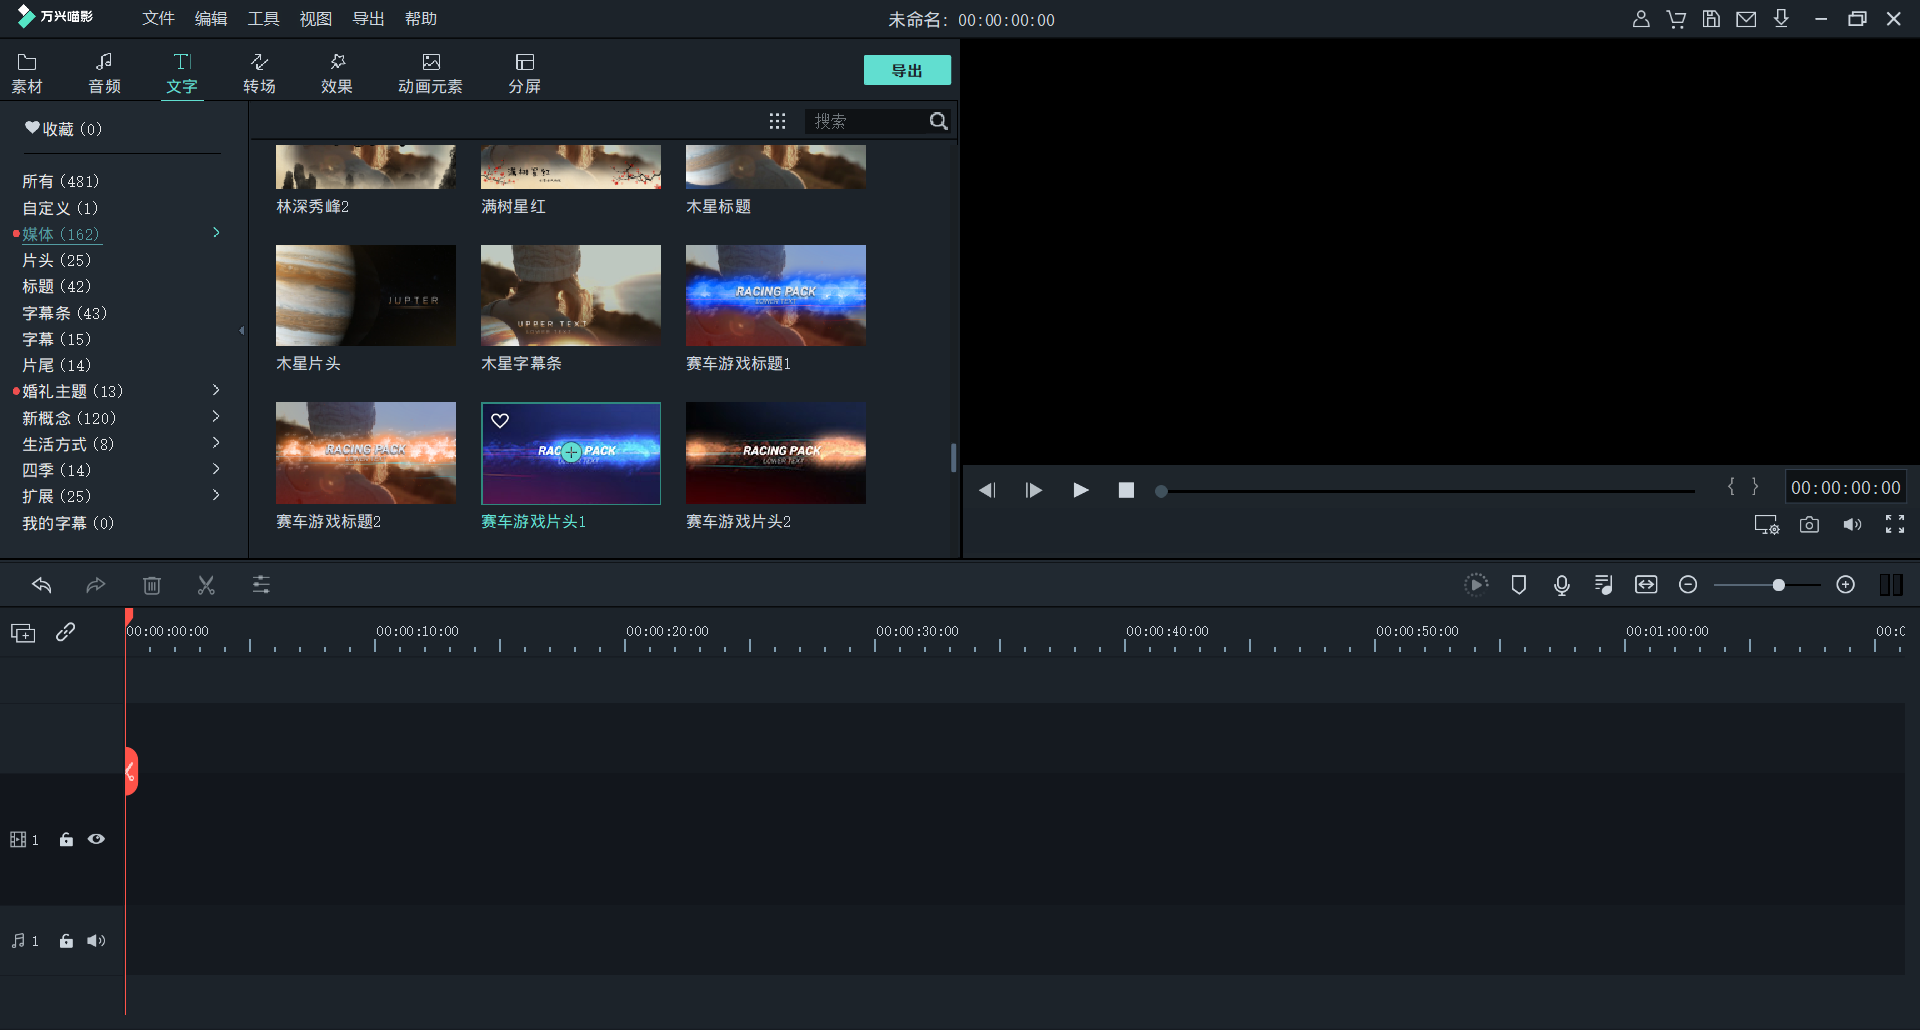Toggle lock on video track 1

coord(66,840)
